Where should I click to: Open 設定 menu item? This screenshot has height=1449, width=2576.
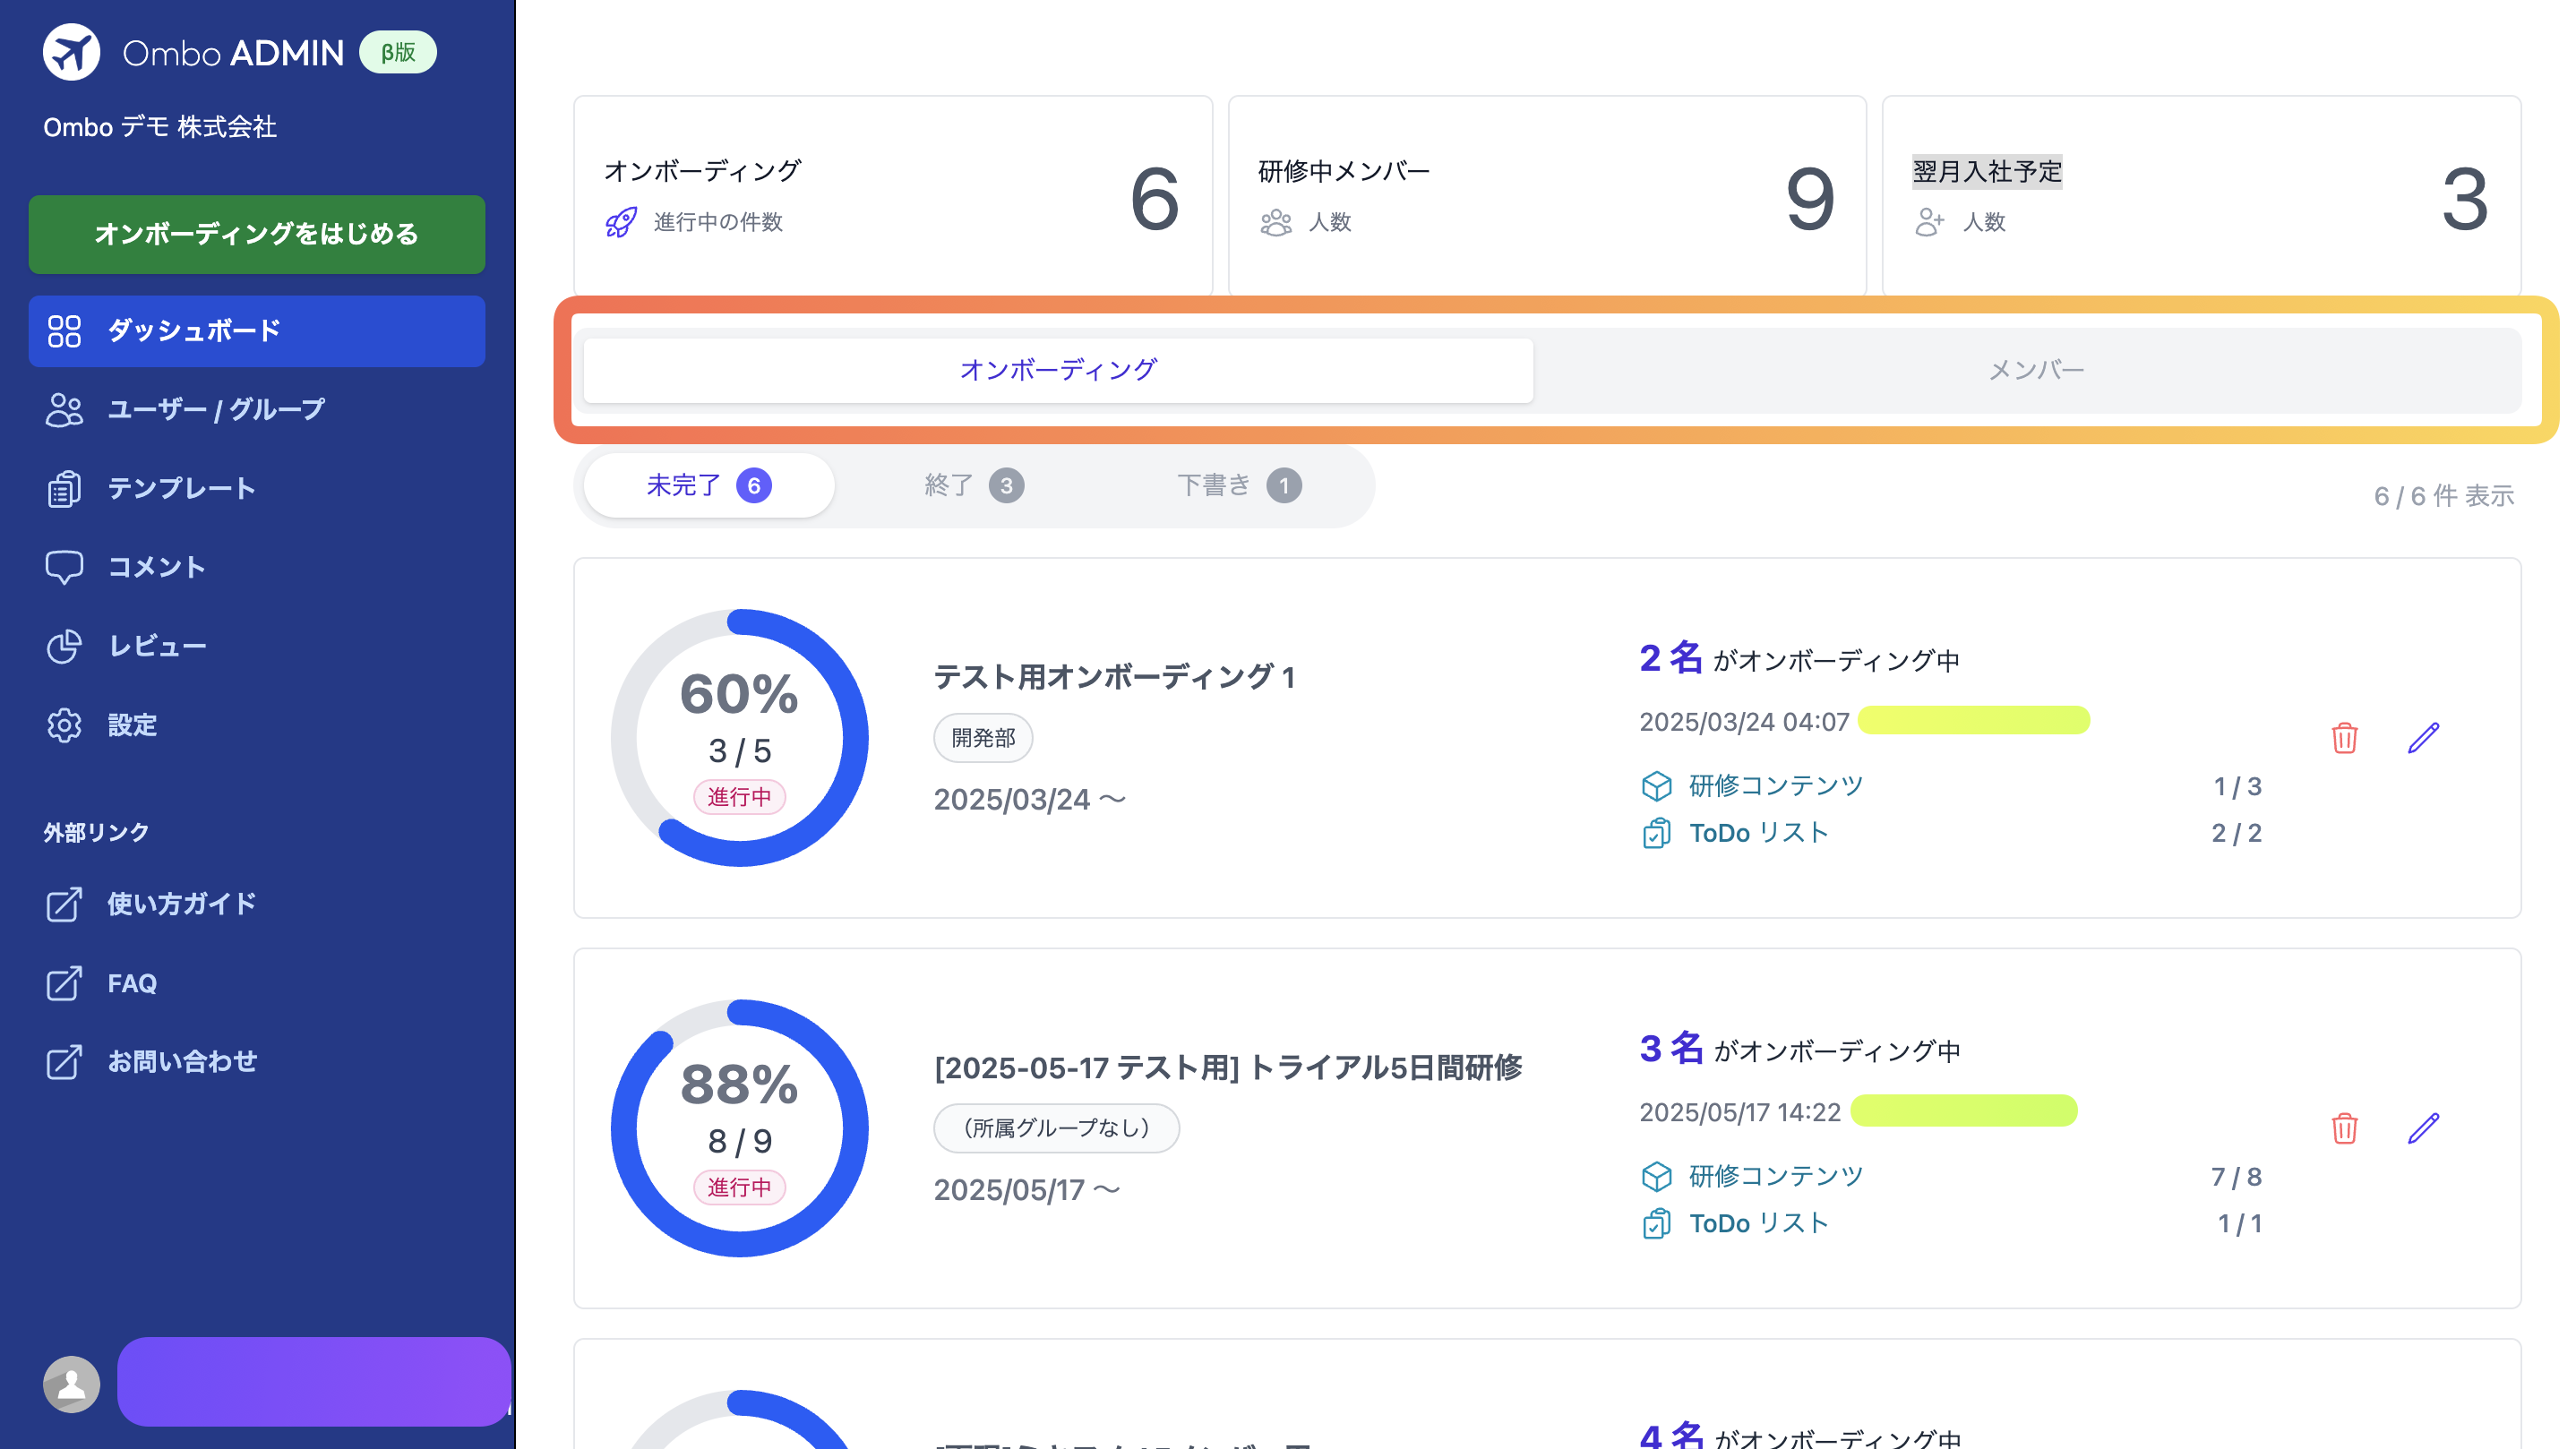point(257,725)
